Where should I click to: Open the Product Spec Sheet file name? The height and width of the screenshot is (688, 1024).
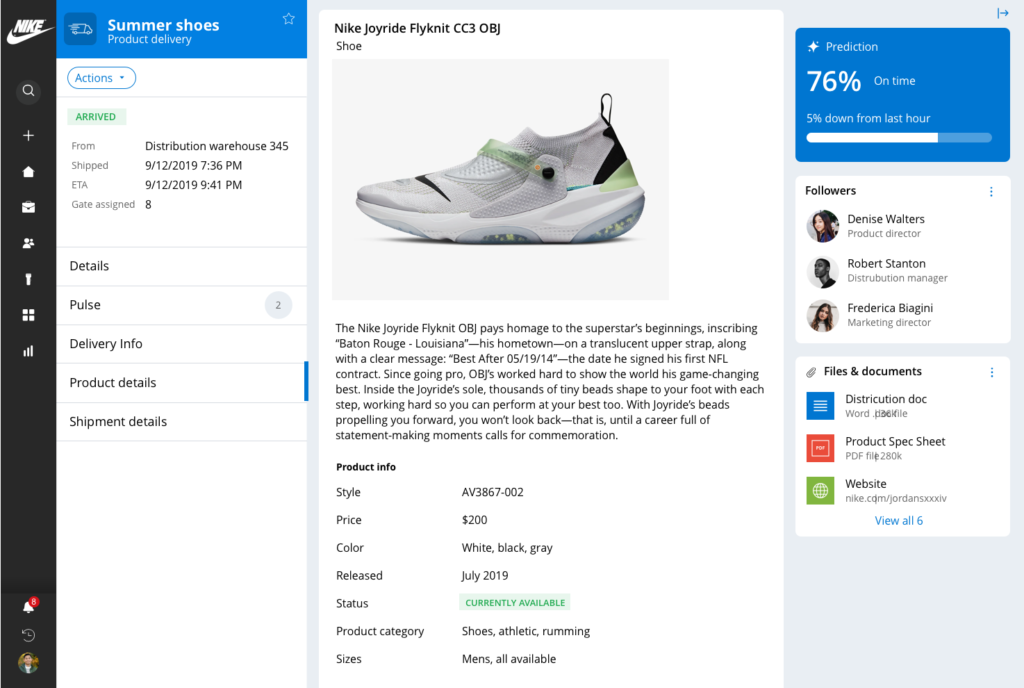point(895,441)
